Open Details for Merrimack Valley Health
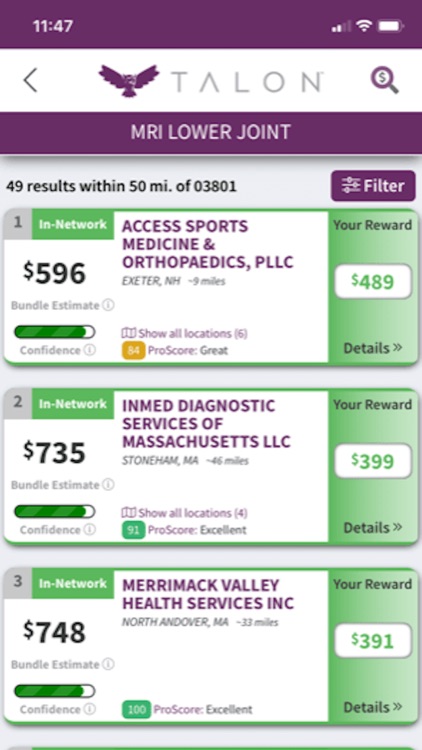 (x=373, y=706)
